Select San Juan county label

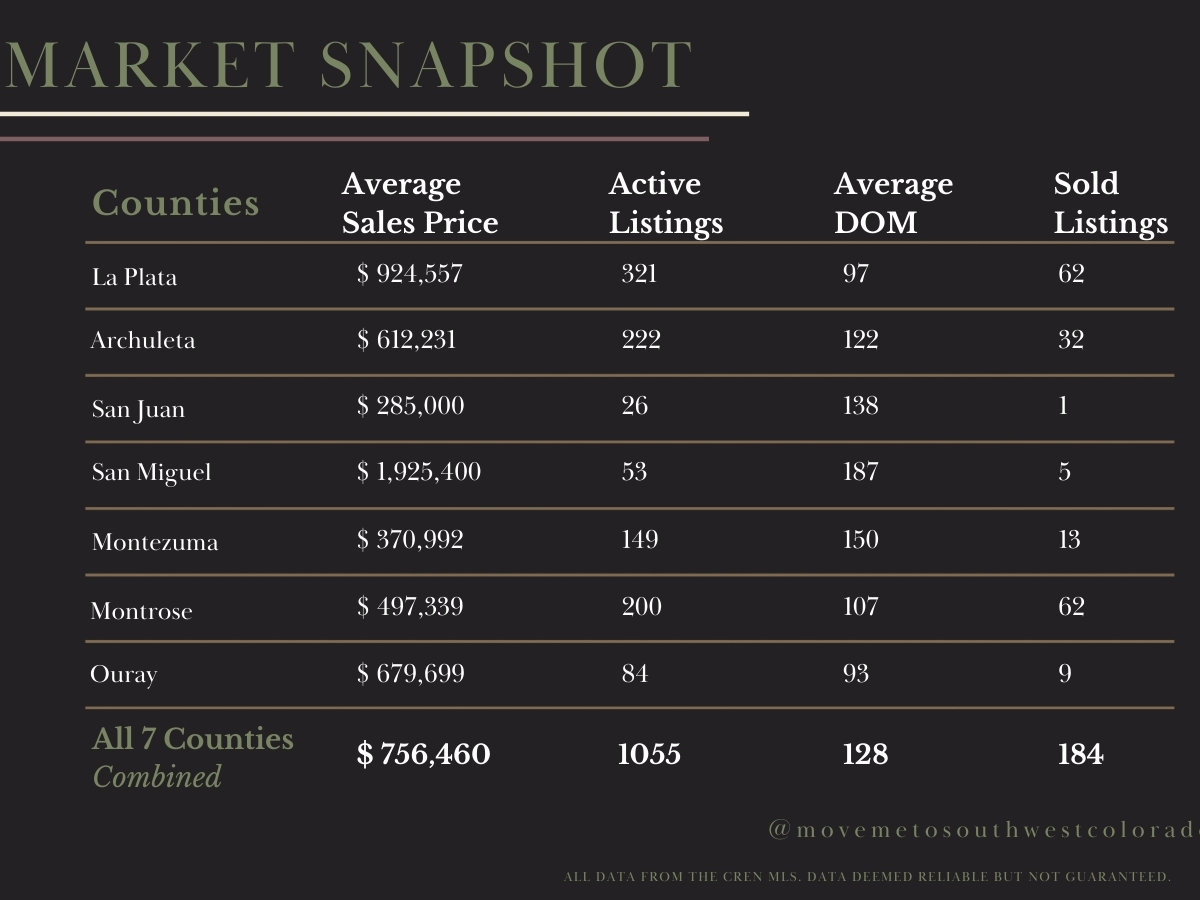[x=138, y=410]
